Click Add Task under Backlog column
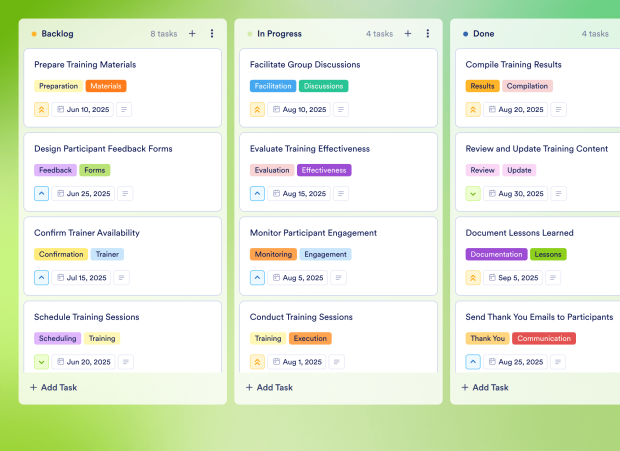 coord(54,387)
